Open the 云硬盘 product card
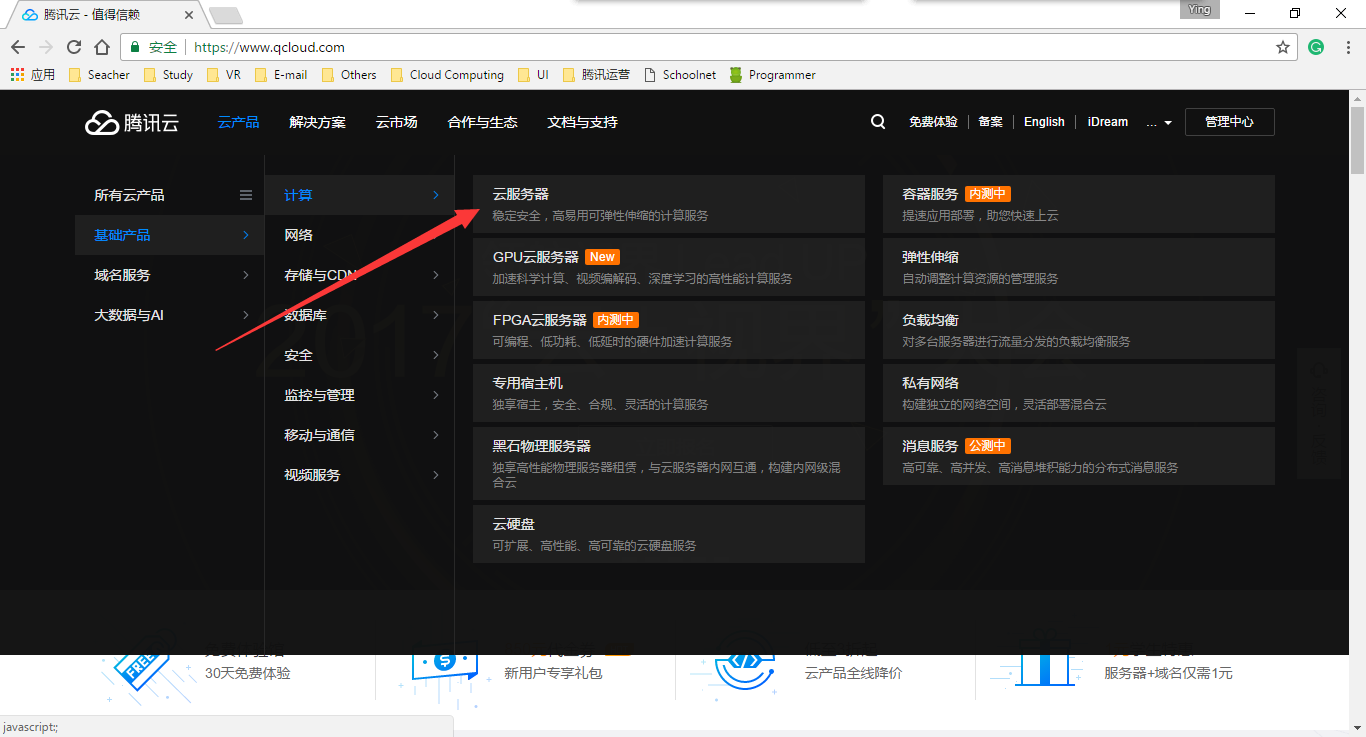 click(669, 534)
